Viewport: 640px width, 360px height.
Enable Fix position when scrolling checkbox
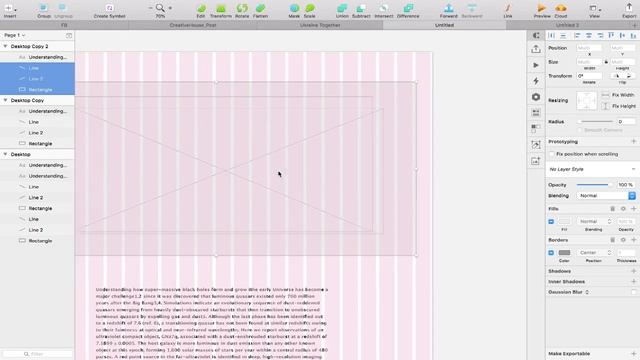pyautogui.click(x=552, y=154)
